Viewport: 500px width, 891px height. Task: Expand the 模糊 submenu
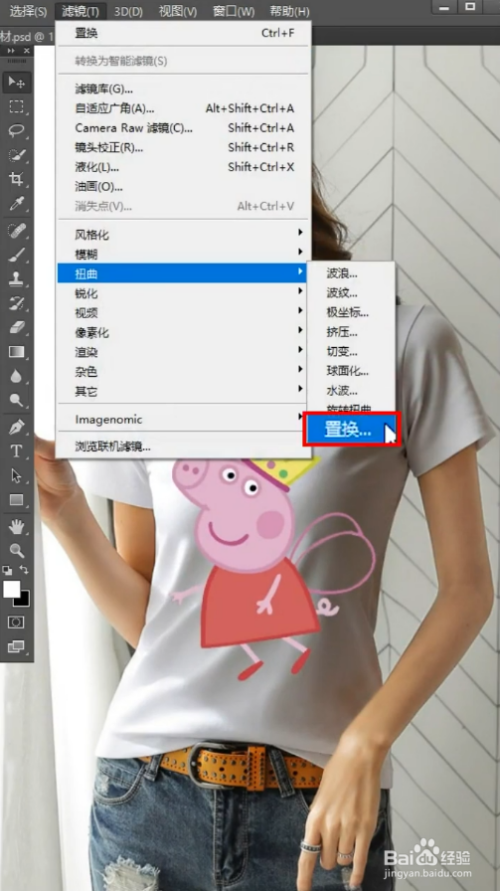pyautogui.click(x=182, y=255)
